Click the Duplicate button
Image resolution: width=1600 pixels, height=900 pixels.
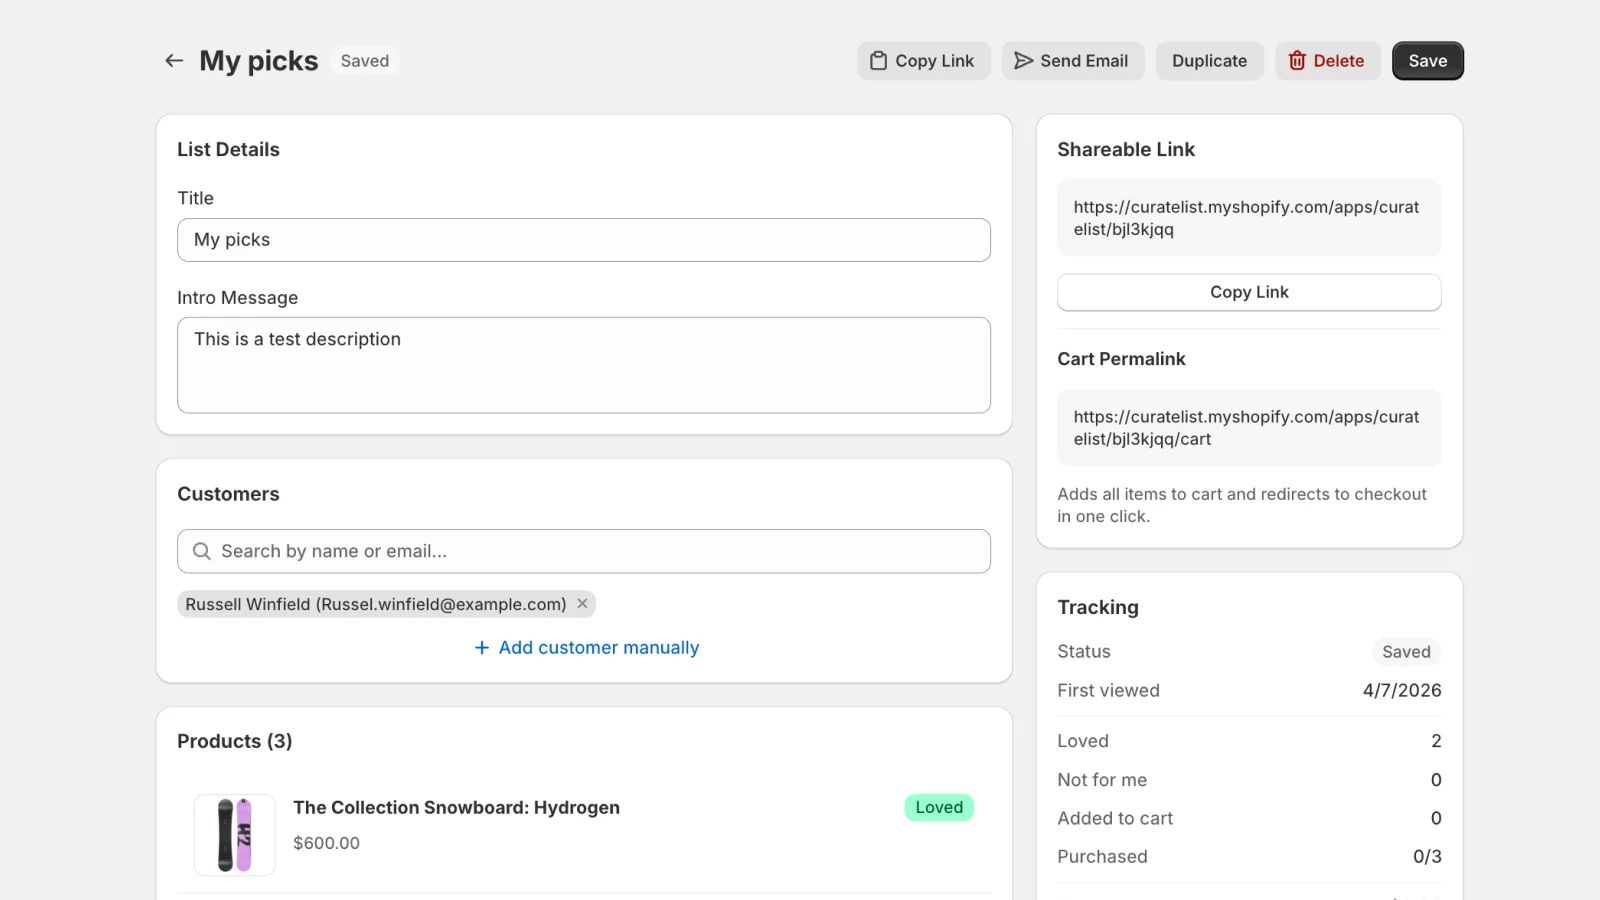click(1209, 60)
